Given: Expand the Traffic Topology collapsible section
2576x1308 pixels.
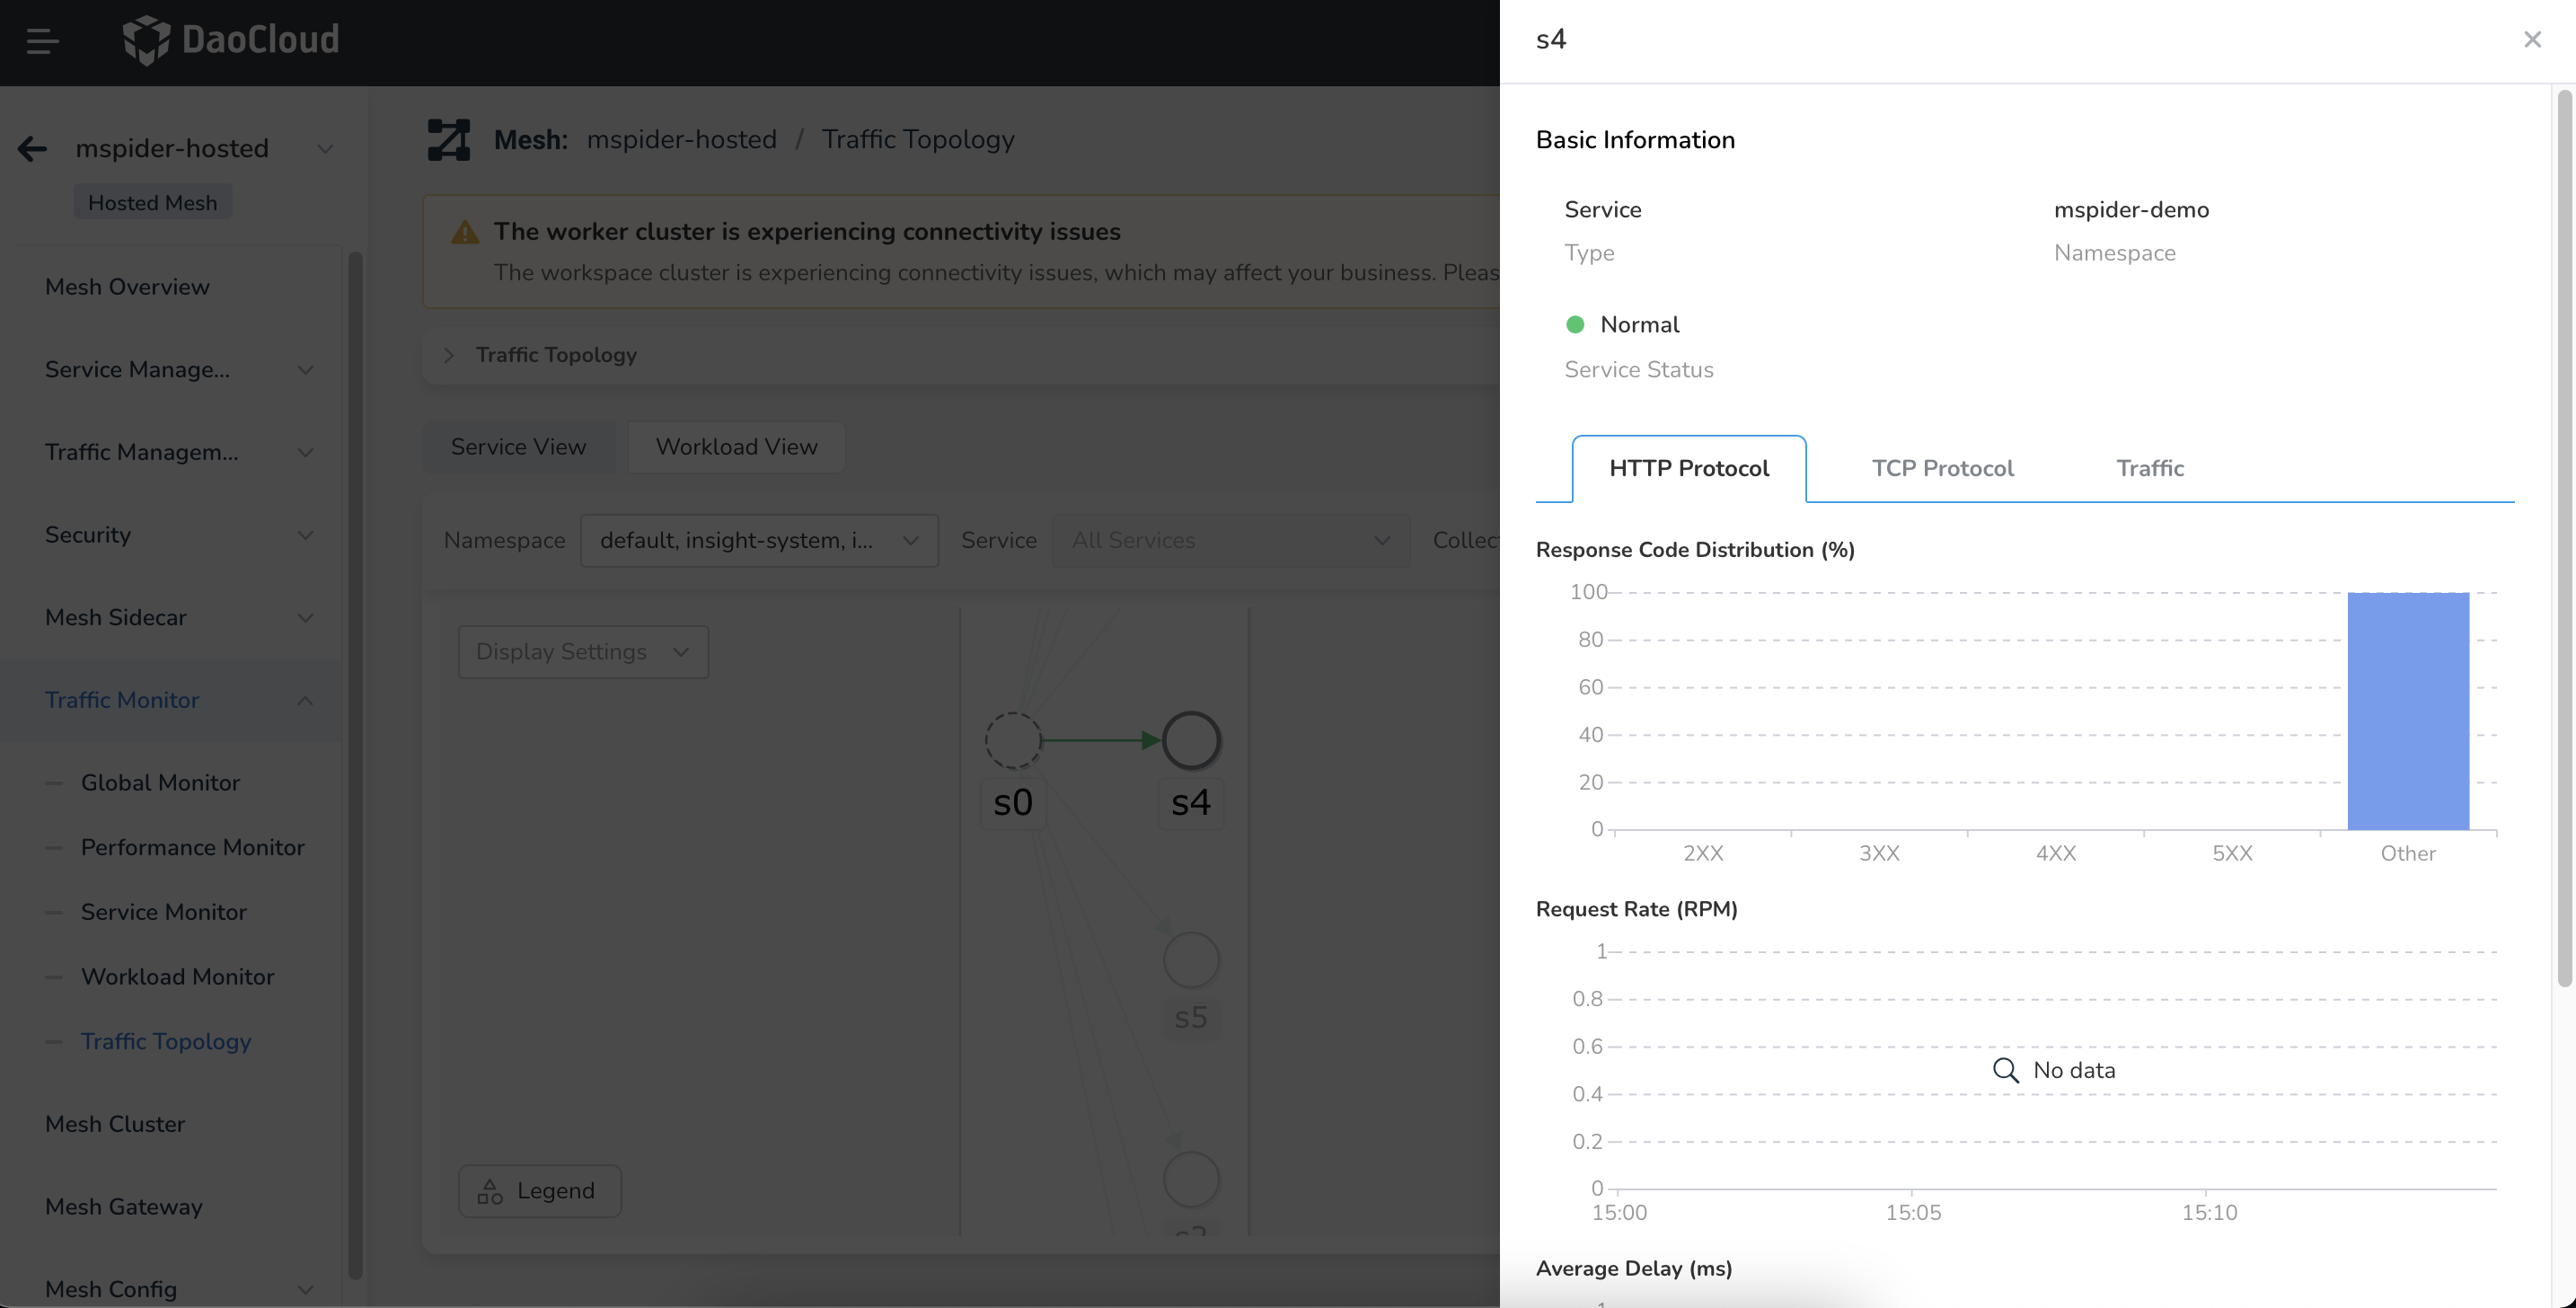Looking at the screenshot, I should 449,355.
